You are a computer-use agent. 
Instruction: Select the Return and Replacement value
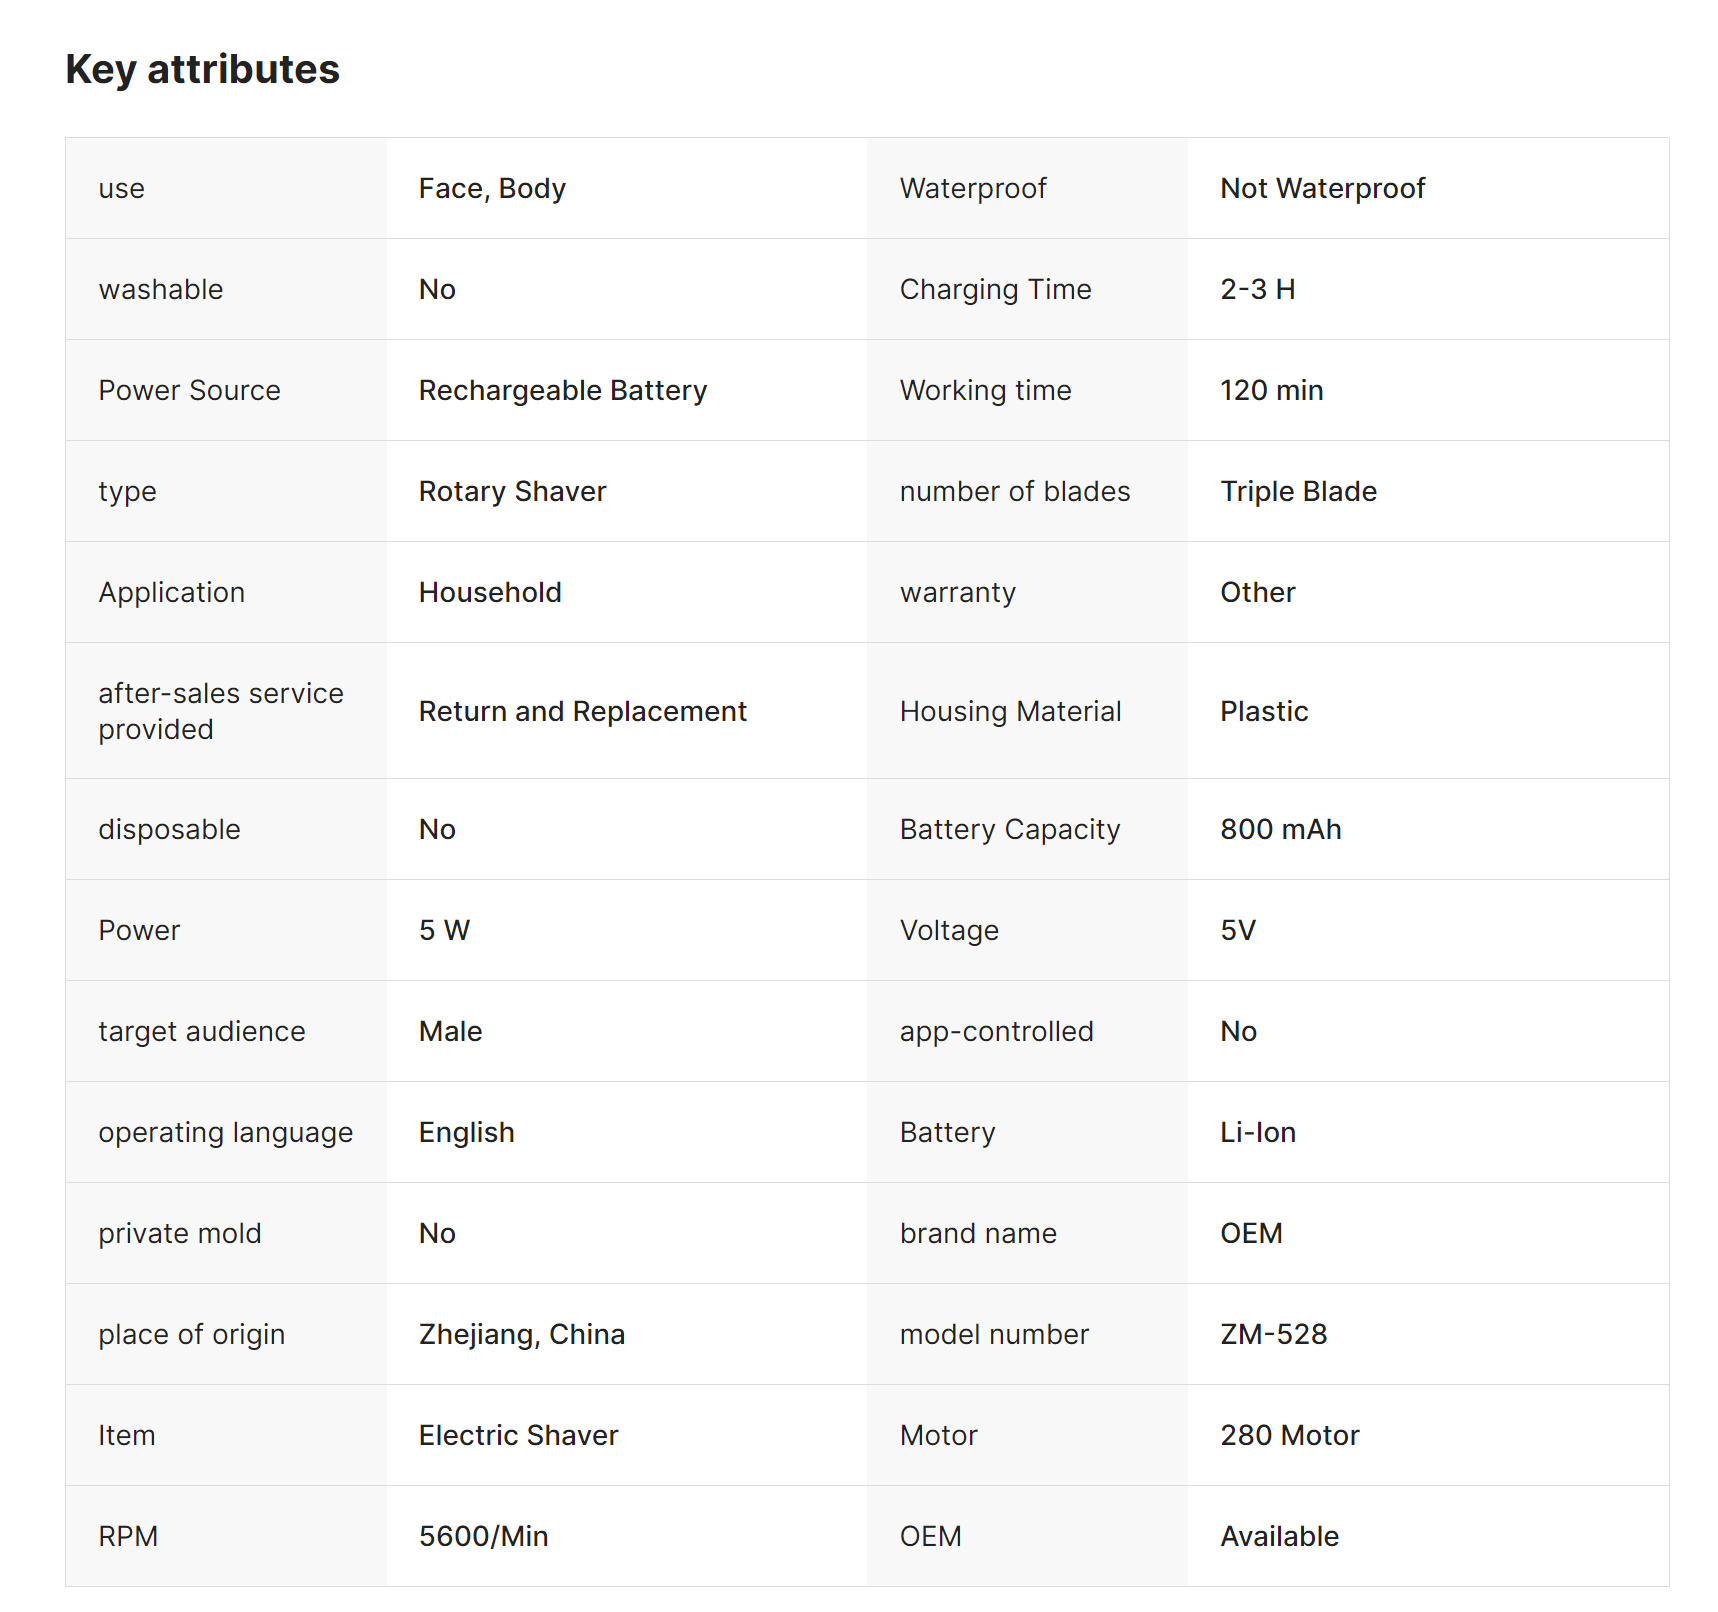point(582,711)
